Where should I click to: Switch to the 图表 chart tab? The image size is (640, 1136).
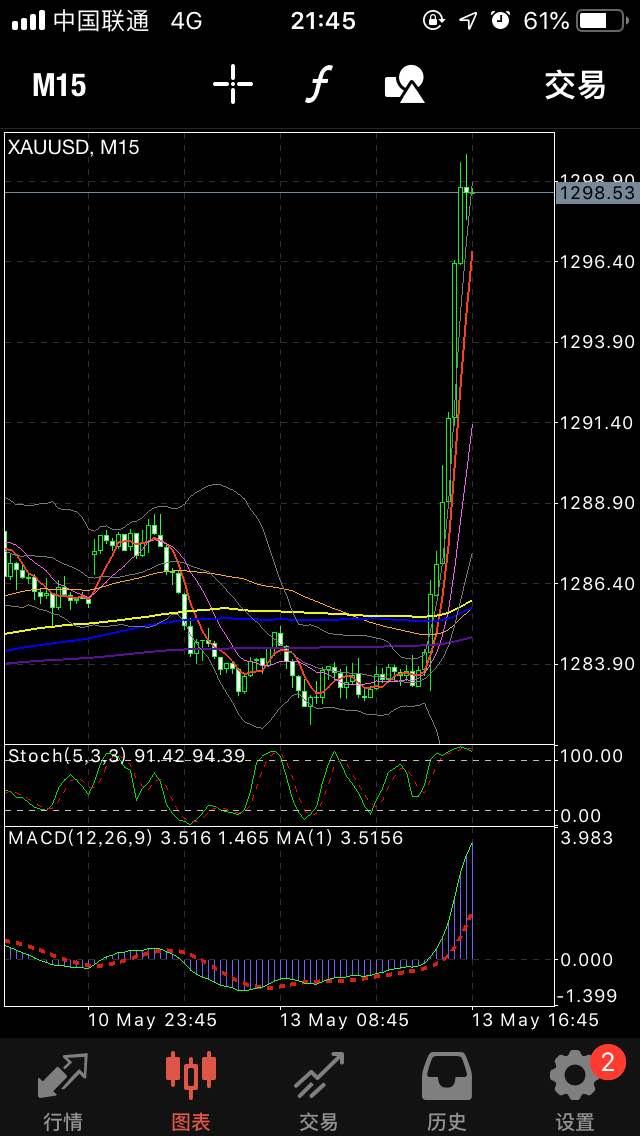191,1090
